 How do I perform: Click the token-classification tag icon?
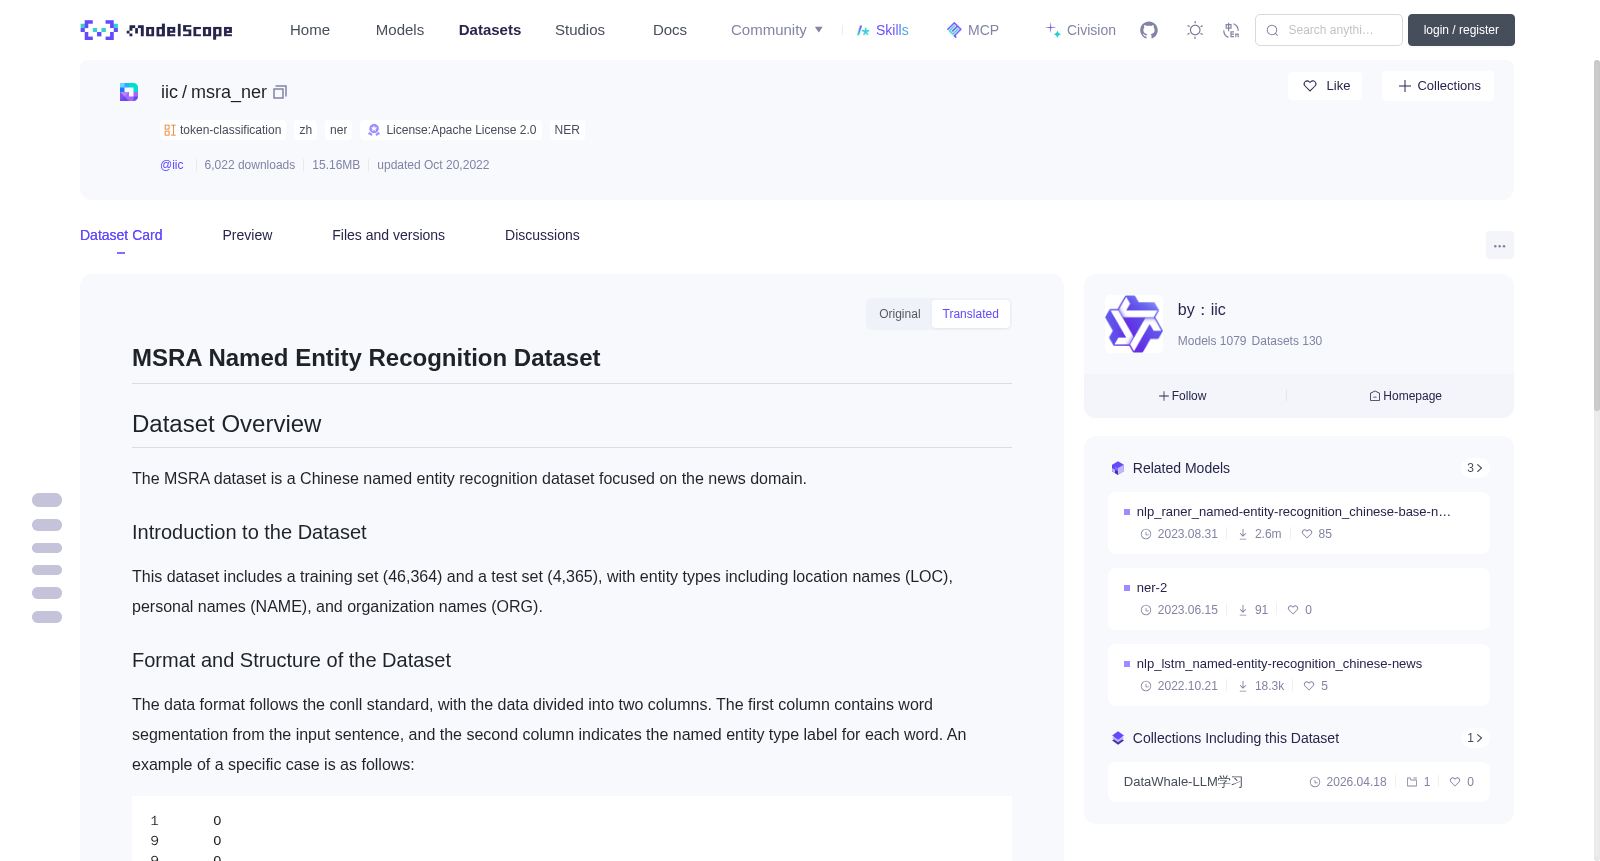(x=170, y=130)
